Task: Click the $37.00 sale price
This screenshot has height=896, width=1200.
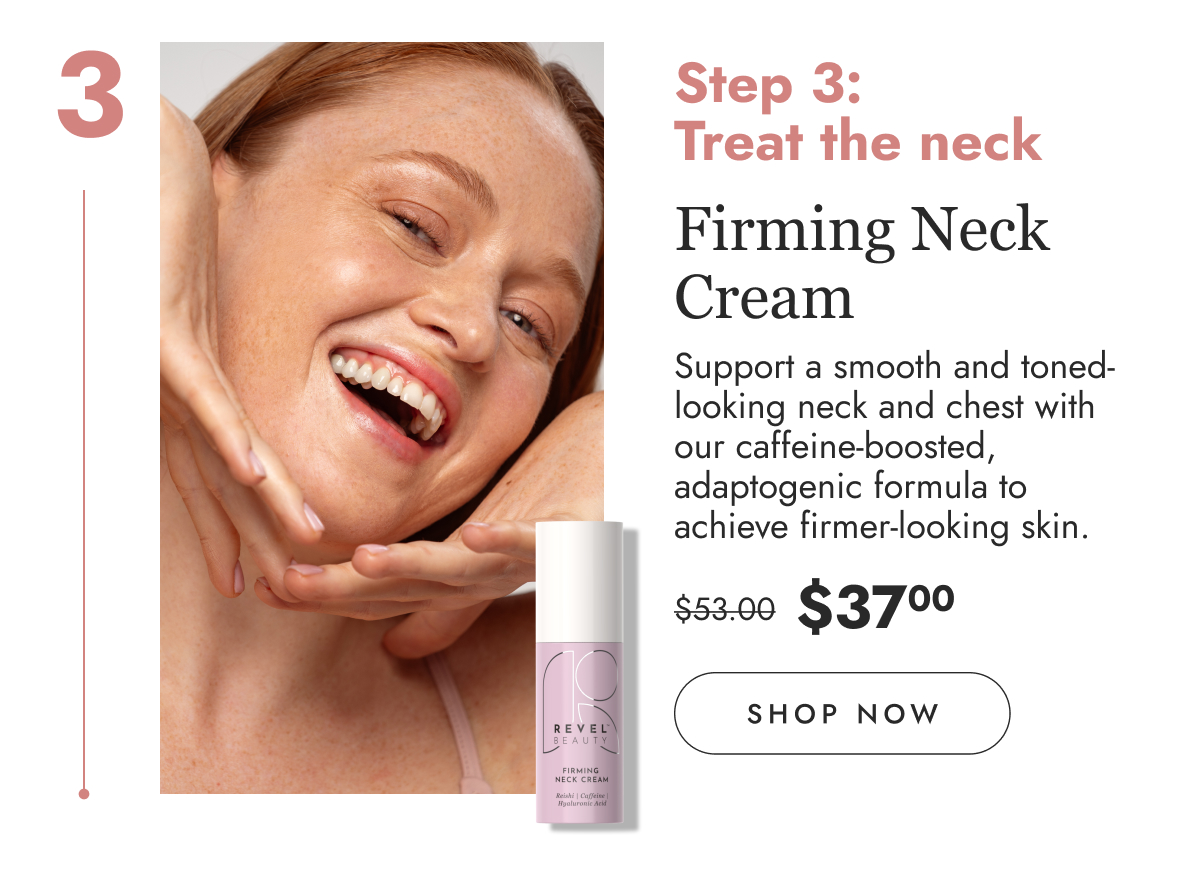Action: (876, 608)
